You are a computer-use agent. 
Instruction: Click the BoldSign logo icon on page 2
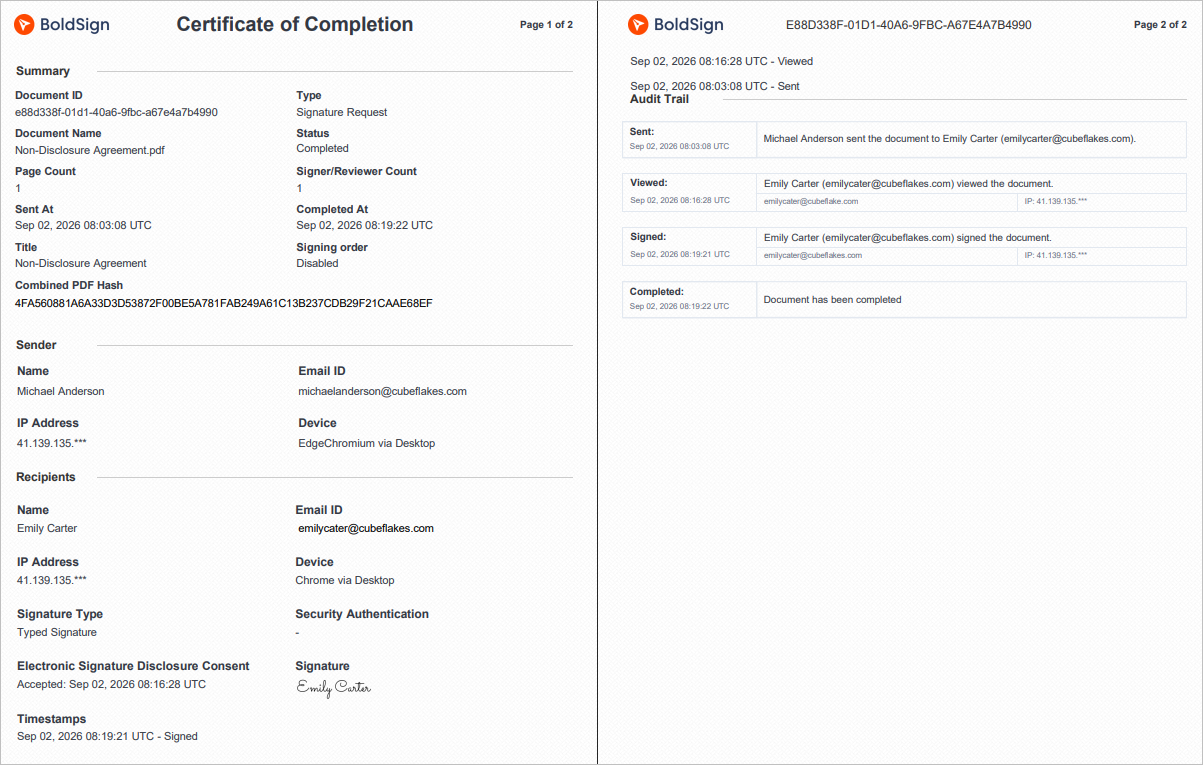(x=637, y=25)
